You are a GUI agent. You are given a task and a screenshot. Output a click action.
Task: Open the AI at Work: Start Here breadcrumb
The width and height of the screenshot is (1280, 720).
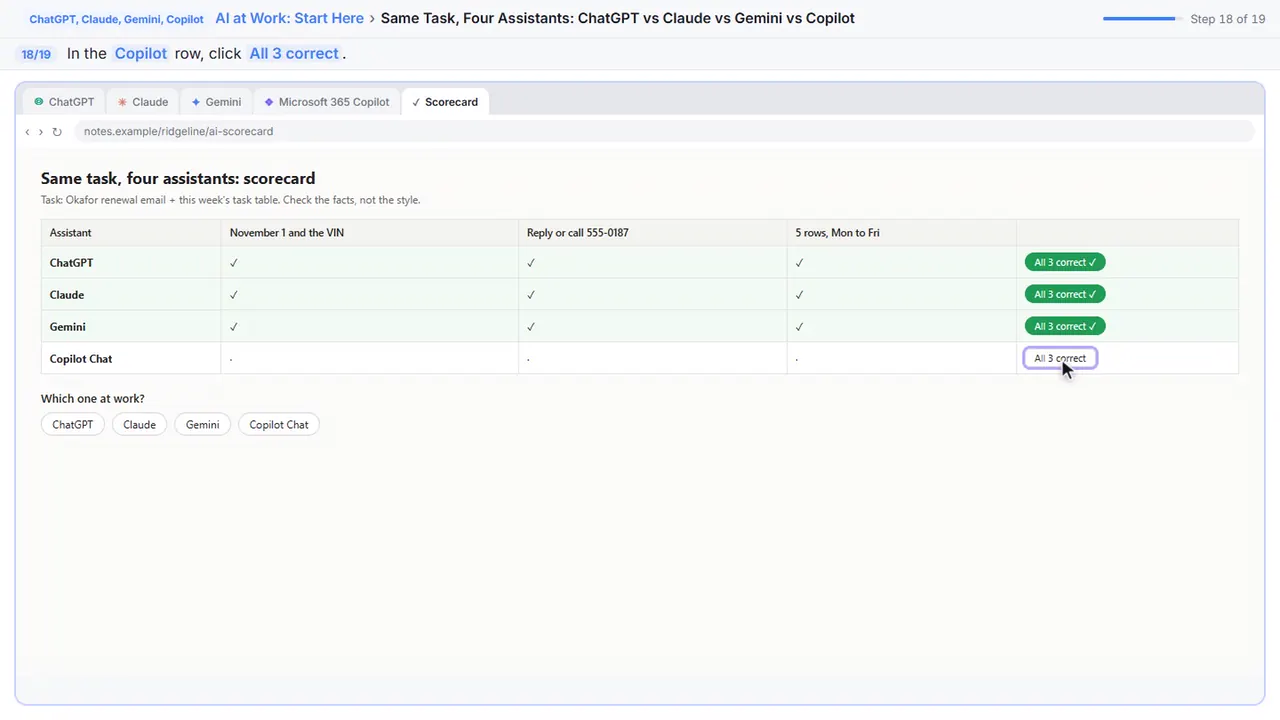click(289, 18)
